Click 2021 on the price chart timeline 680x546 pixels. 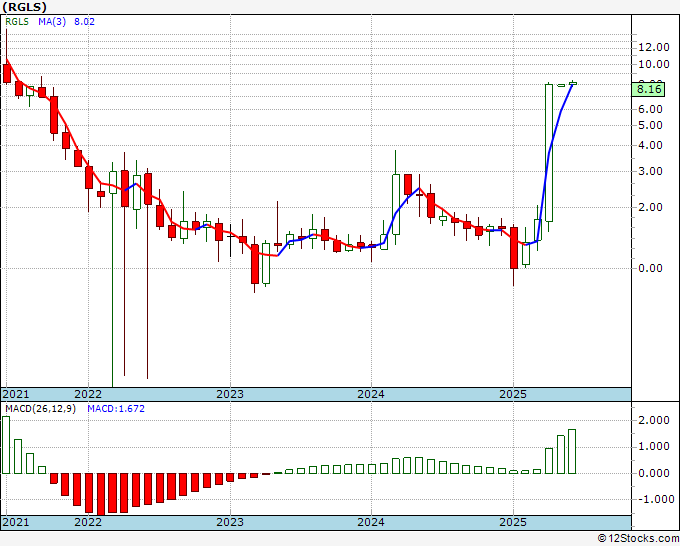[x=16, y=394]
